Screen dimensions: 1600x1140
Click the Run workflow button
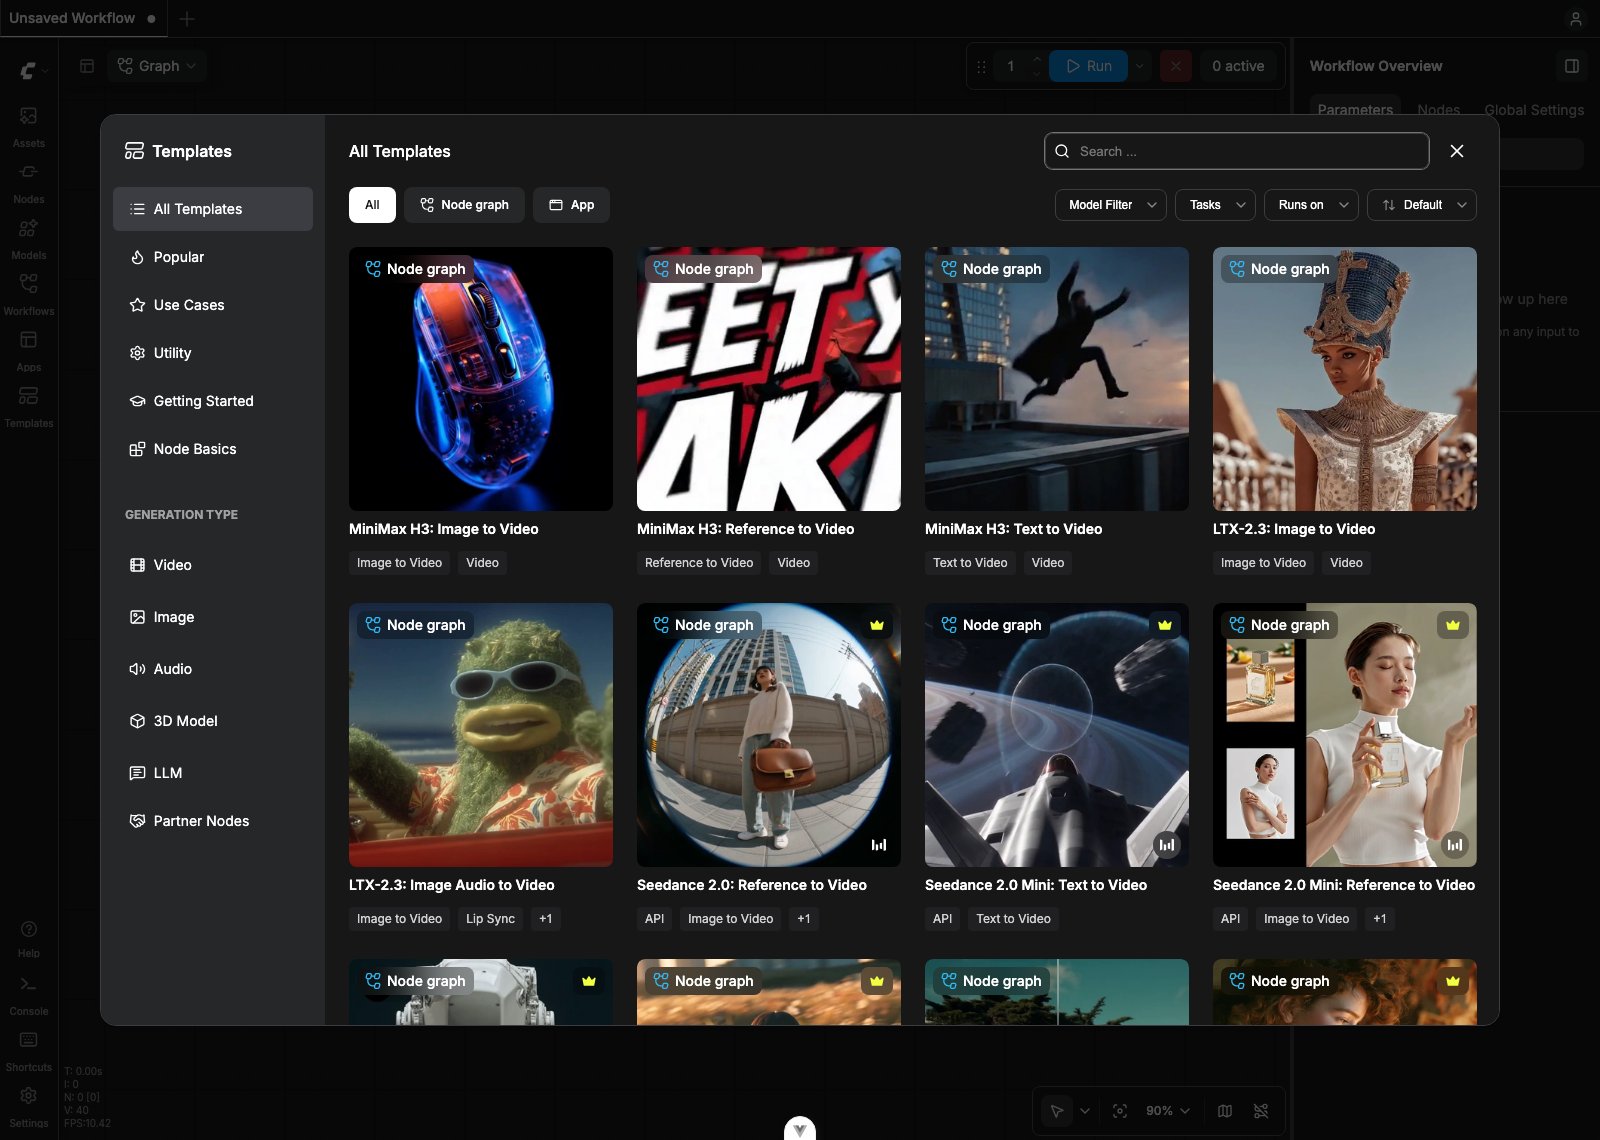[x=1088, y=66]
